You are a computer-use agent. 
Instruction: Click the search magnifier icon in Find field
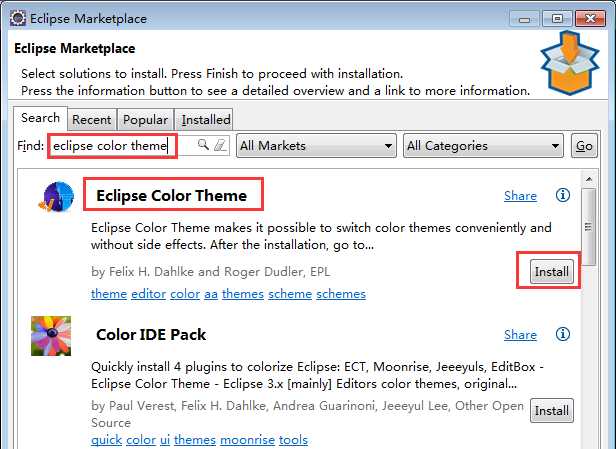(x=203, y=145)
